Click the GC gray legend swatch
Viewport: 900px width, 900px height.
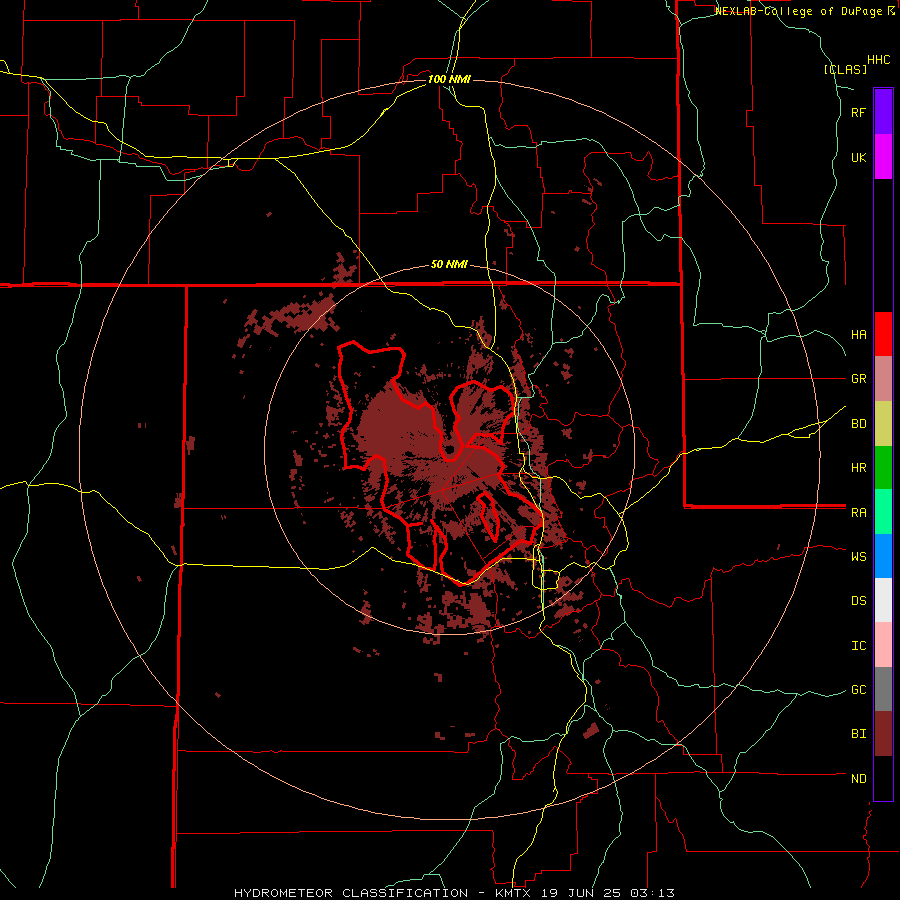(x=883, y=689)
